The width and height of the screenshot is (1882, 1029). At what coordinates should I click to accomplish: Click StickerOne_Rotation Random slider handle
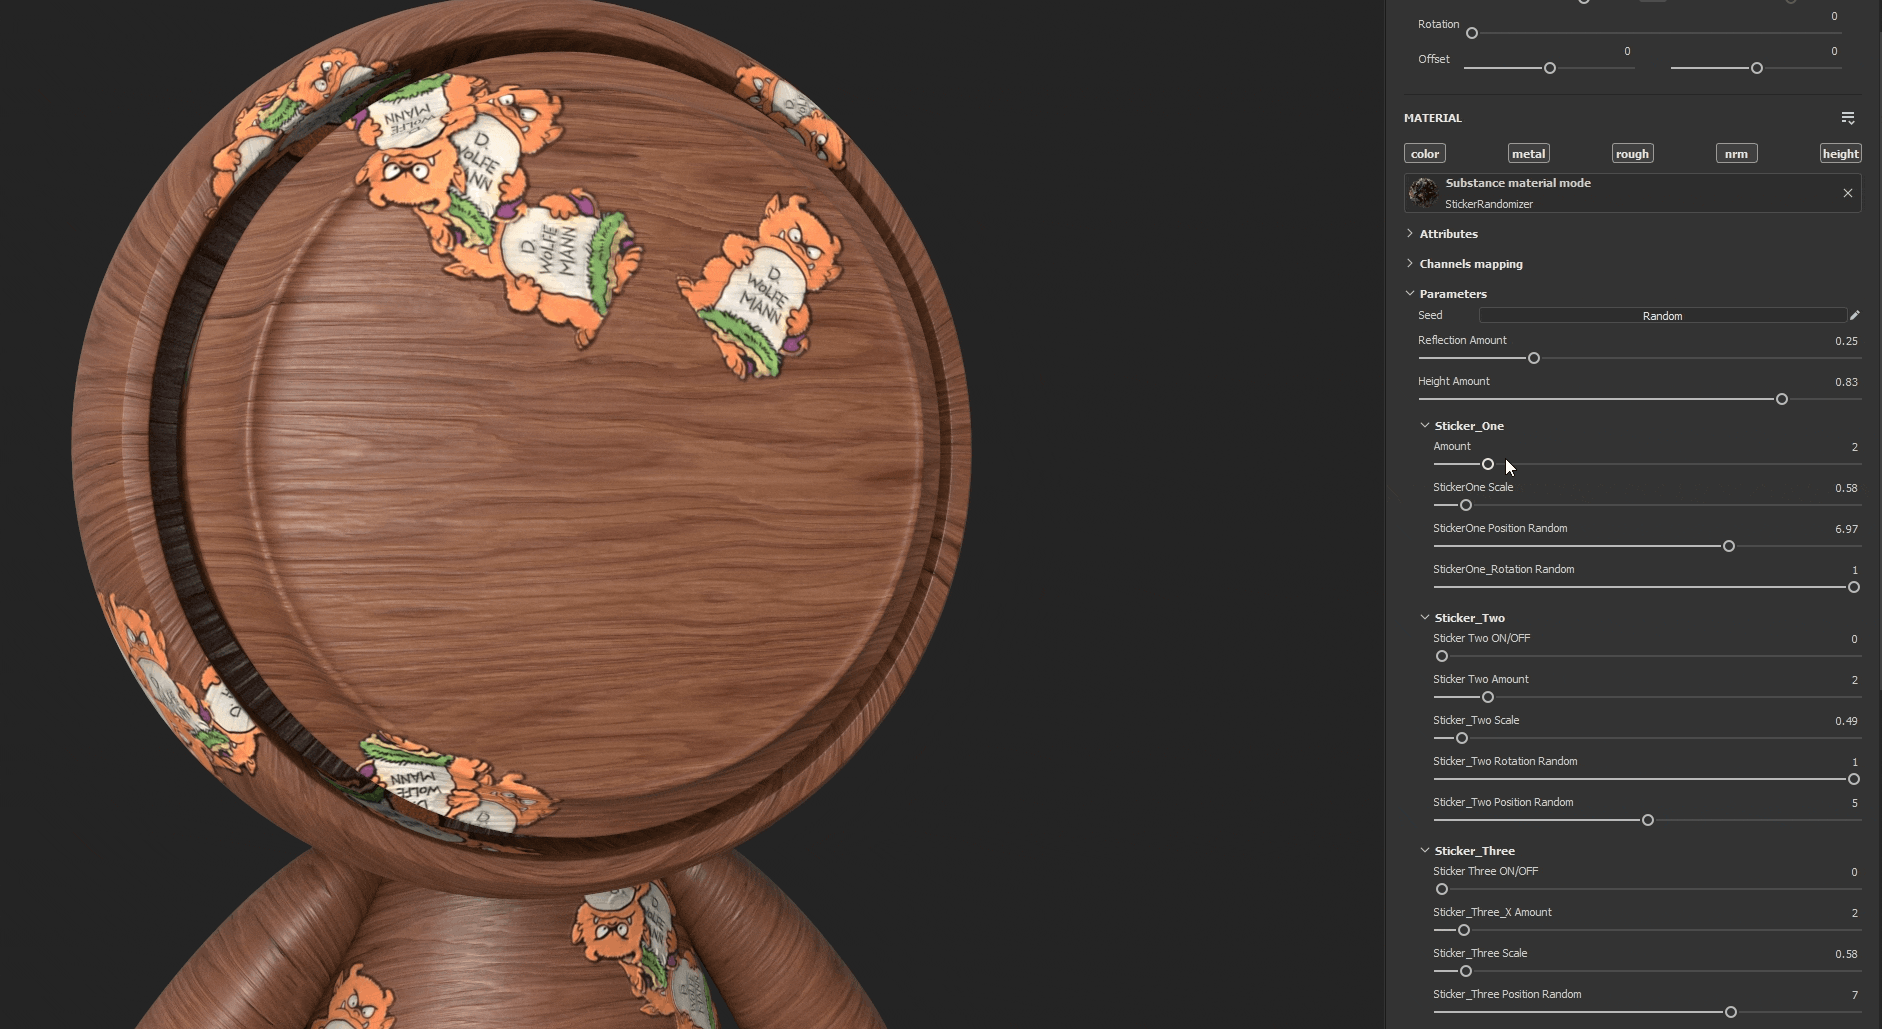coord(1854,587)
